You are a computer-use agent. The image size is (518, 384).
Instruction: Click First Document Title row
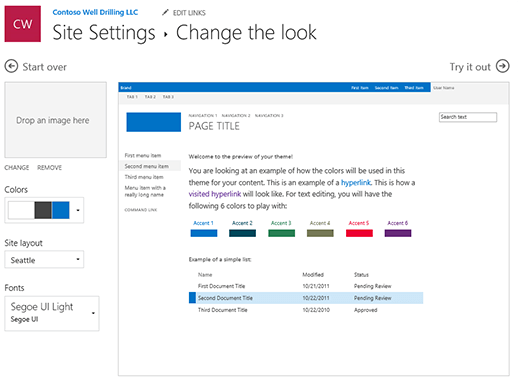click(306, 286)
